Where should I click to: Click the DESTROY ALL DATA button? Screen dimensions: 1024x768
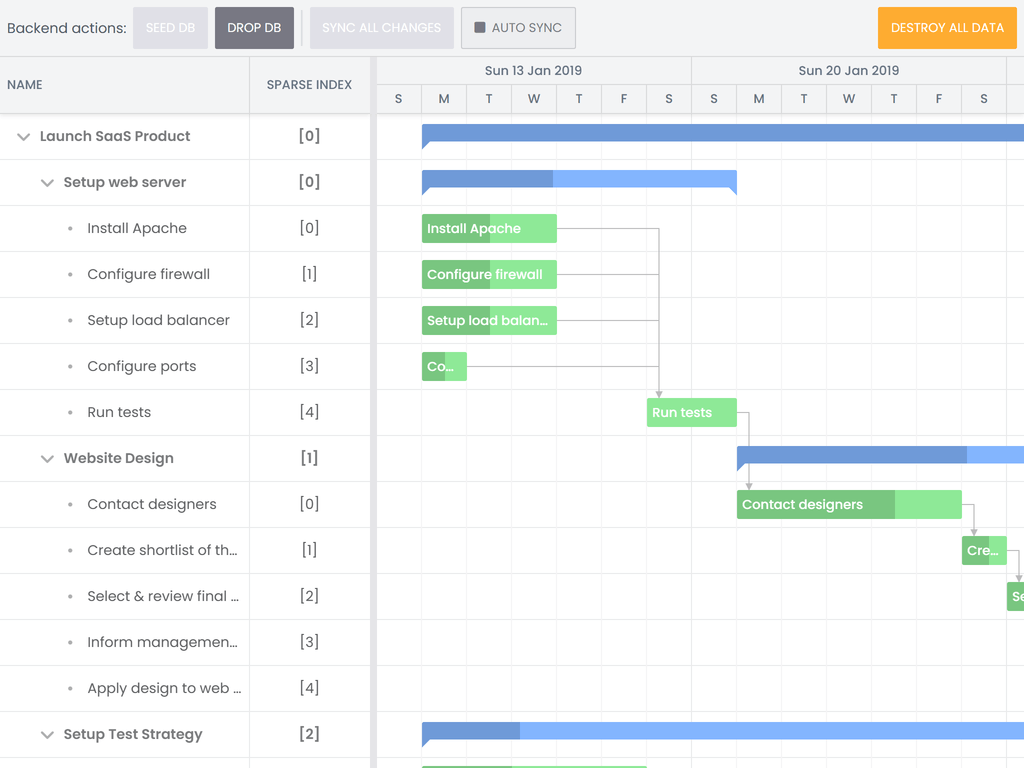947,28
